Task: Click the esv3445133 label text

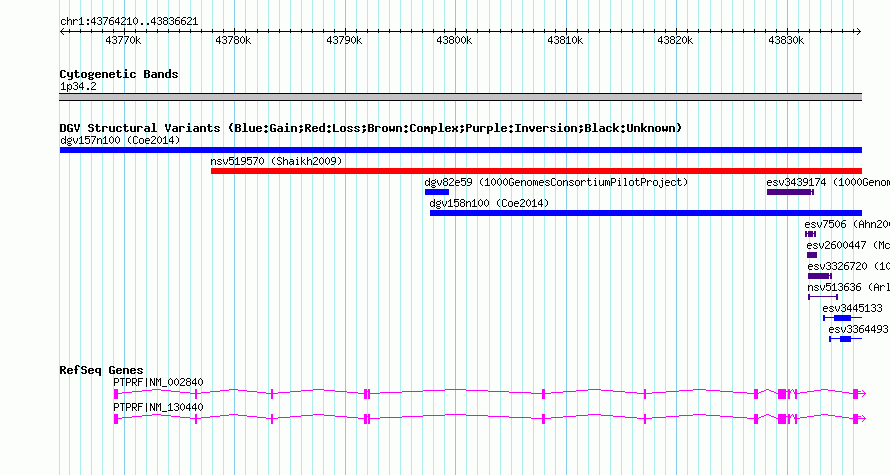Action: (x=853, y=308)
